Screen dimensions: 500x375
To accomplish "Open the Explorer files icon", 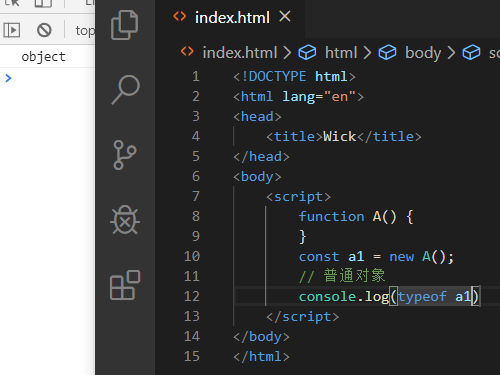I will point(125,25).
